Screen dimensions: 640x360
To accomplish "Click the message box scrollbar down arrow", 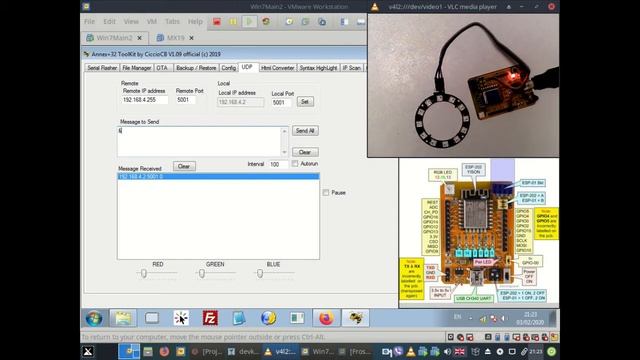I will (x=284, y=152).
